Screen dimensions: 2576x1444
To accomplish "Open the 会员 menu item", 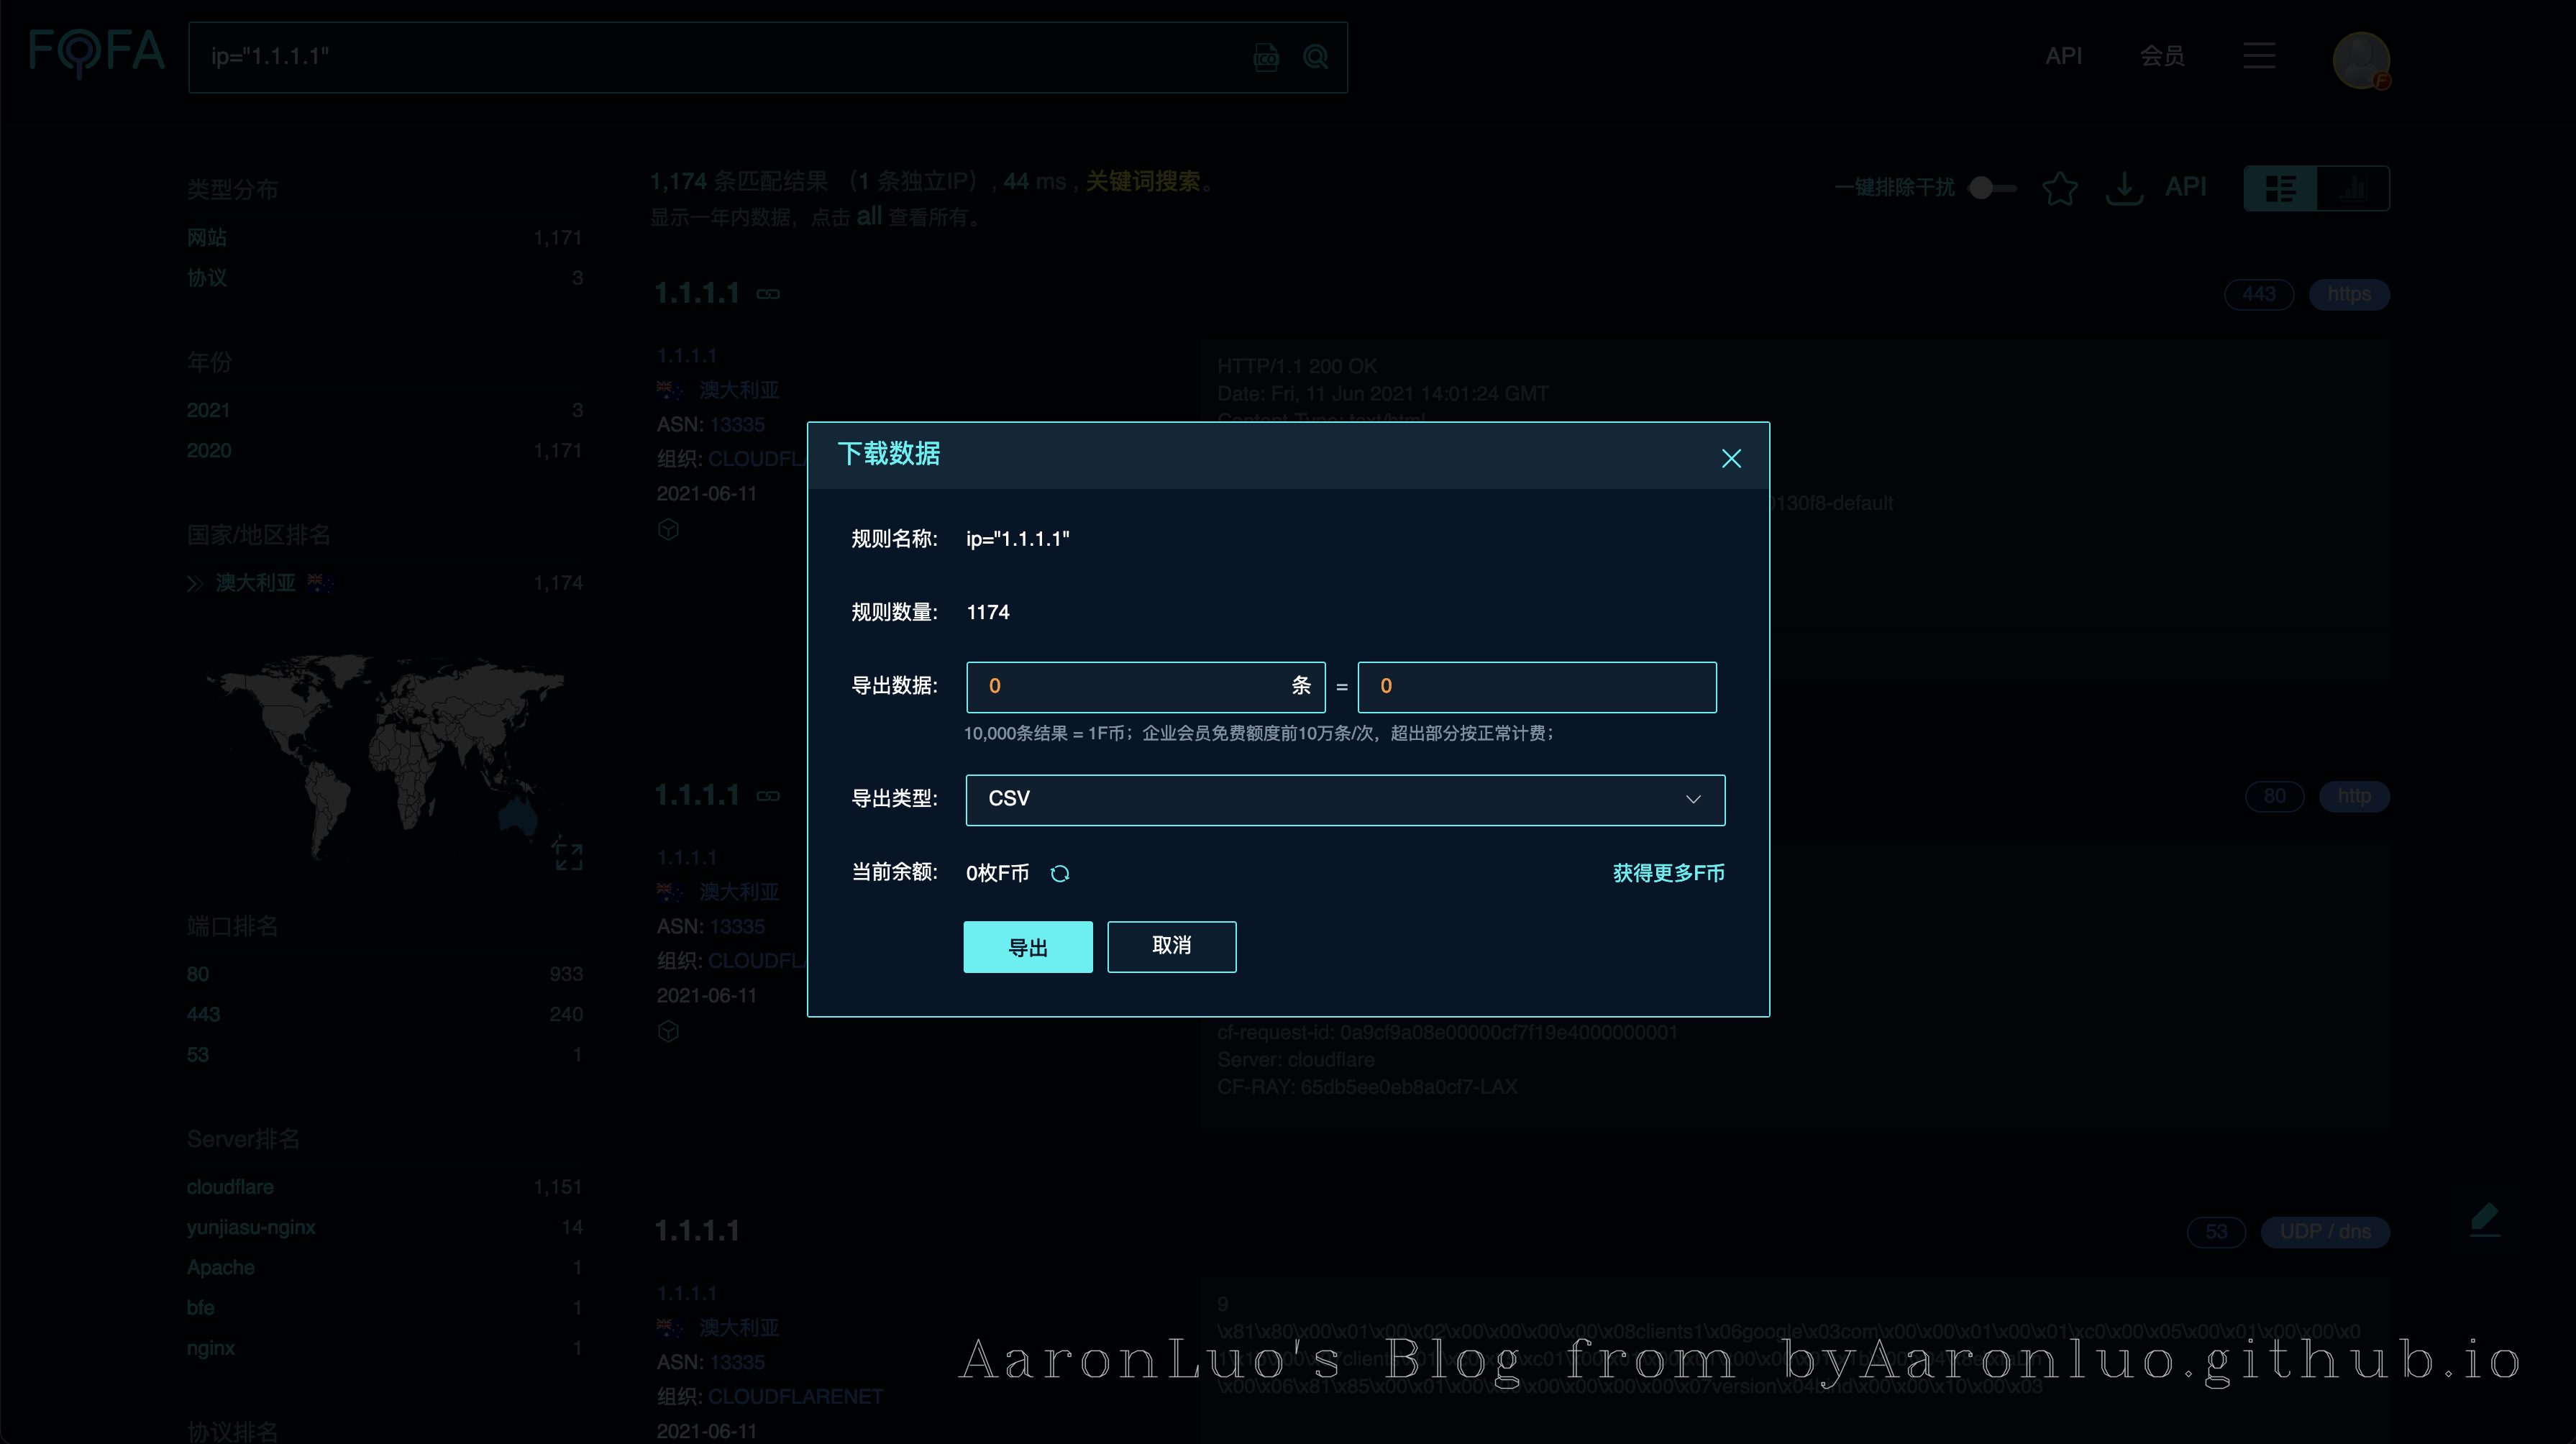I will point(2162,56).
